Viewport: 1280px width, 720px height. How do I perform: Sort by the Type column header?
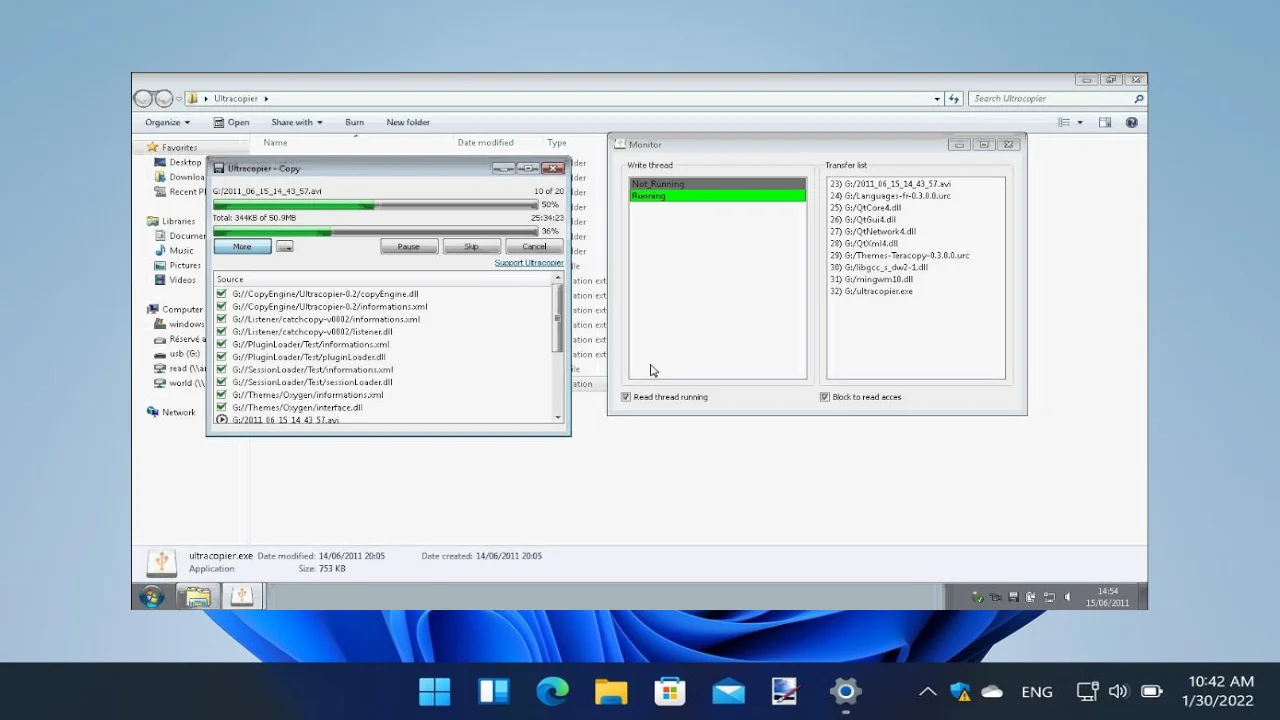[557, 143]
